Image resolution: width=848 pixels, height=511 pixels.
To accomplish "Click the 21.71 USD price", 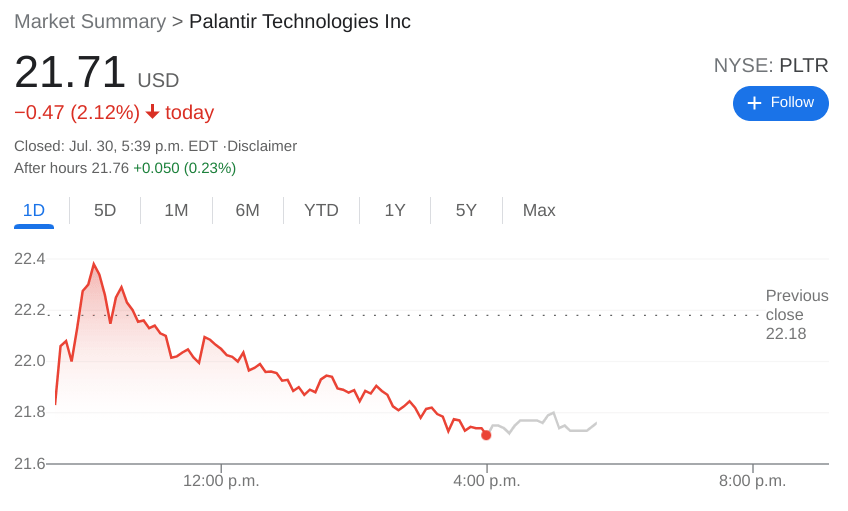I will click(96, 73).
